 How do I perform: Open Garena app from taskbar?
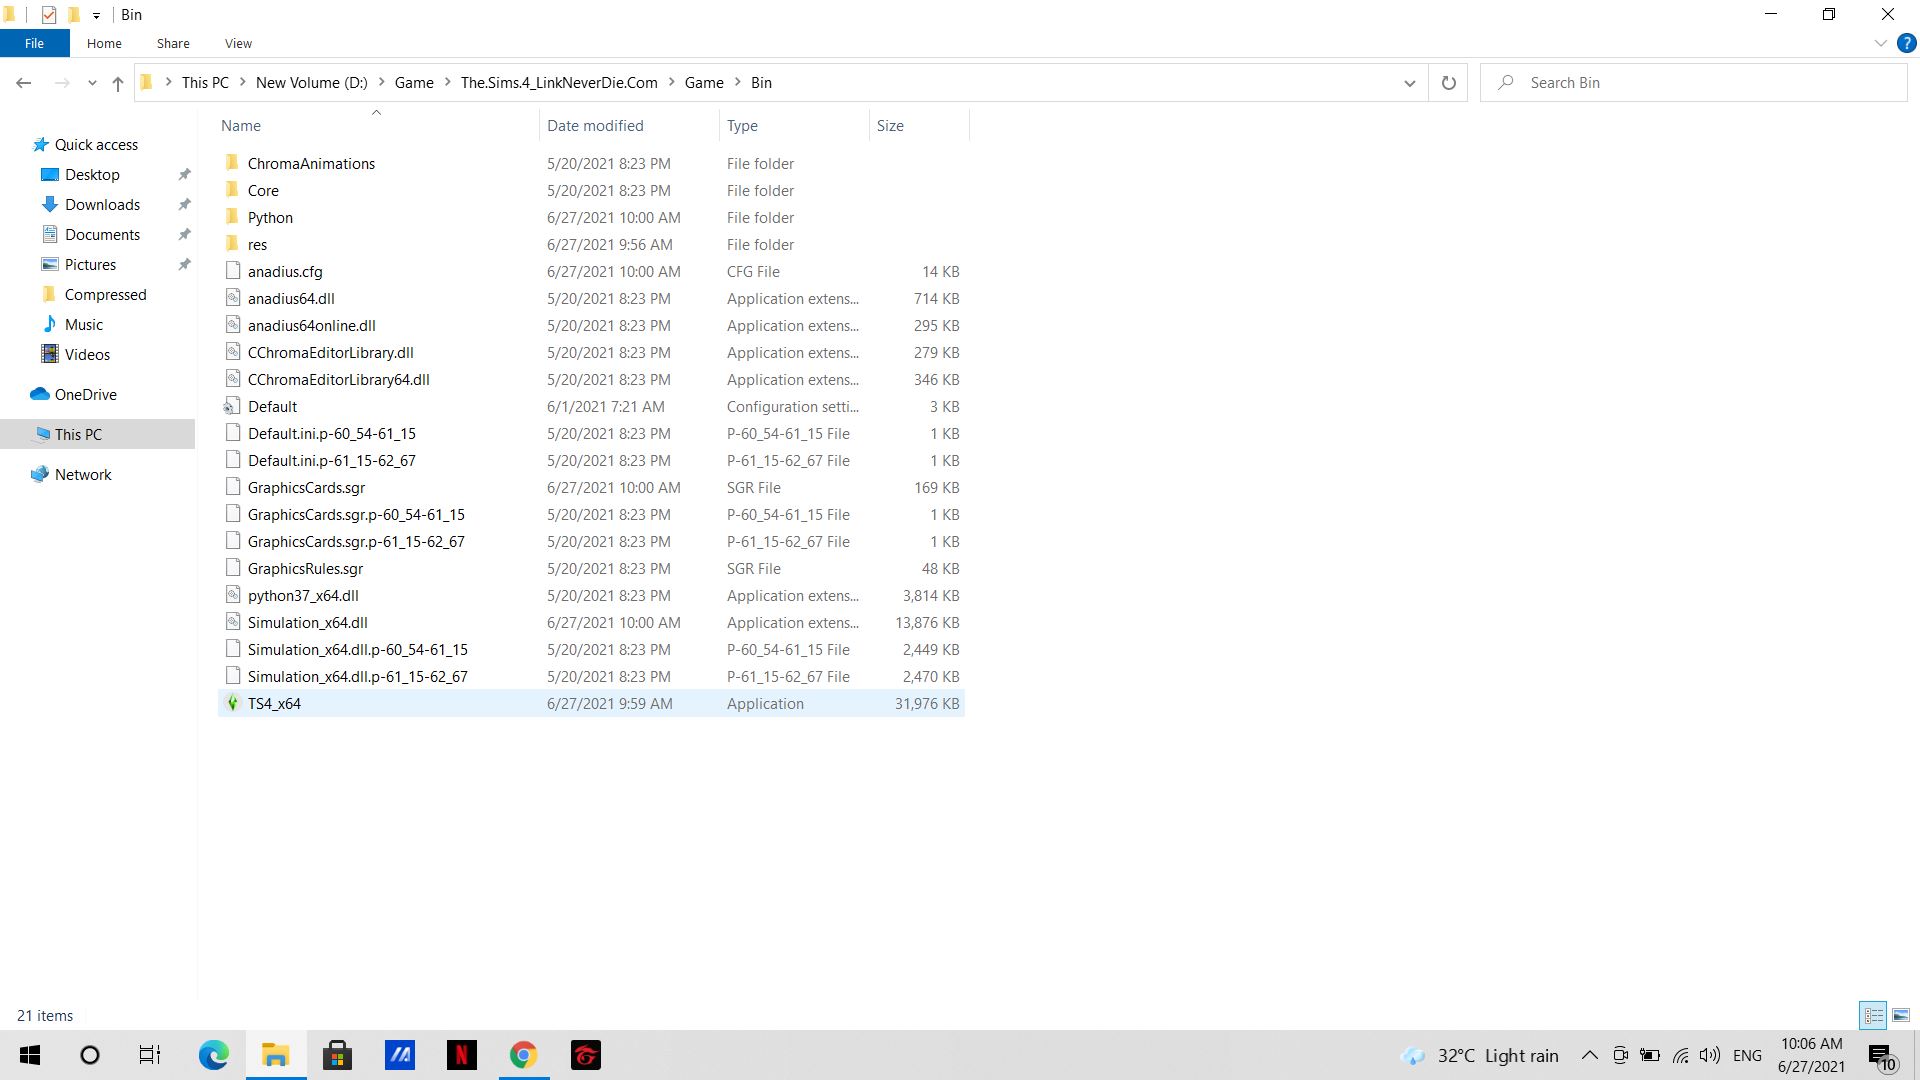click(585, 1055)
